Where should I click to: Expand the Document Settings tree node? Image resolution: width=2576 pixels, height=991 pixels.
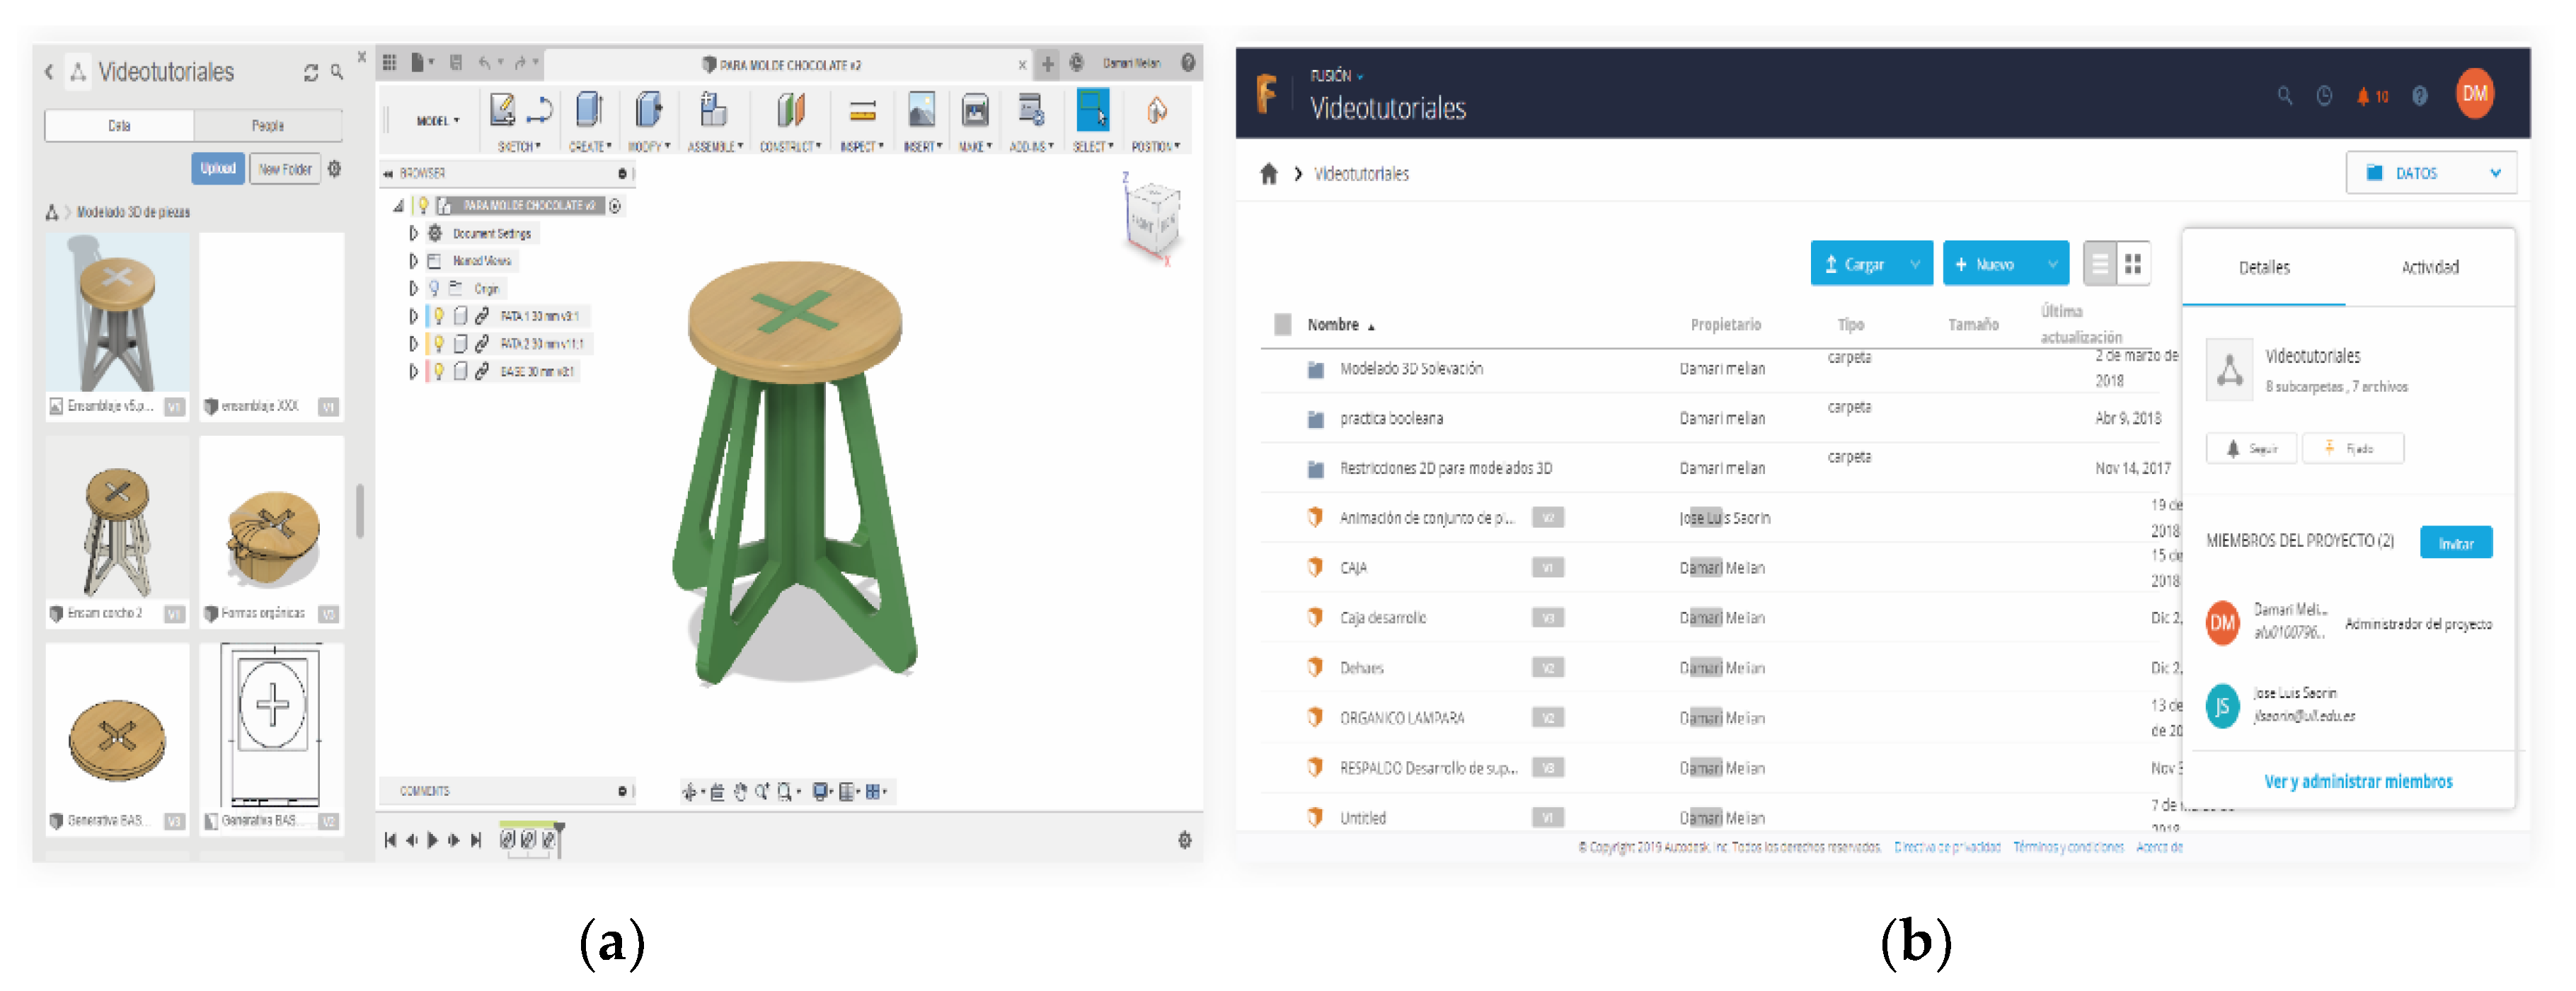pos(413,233)
